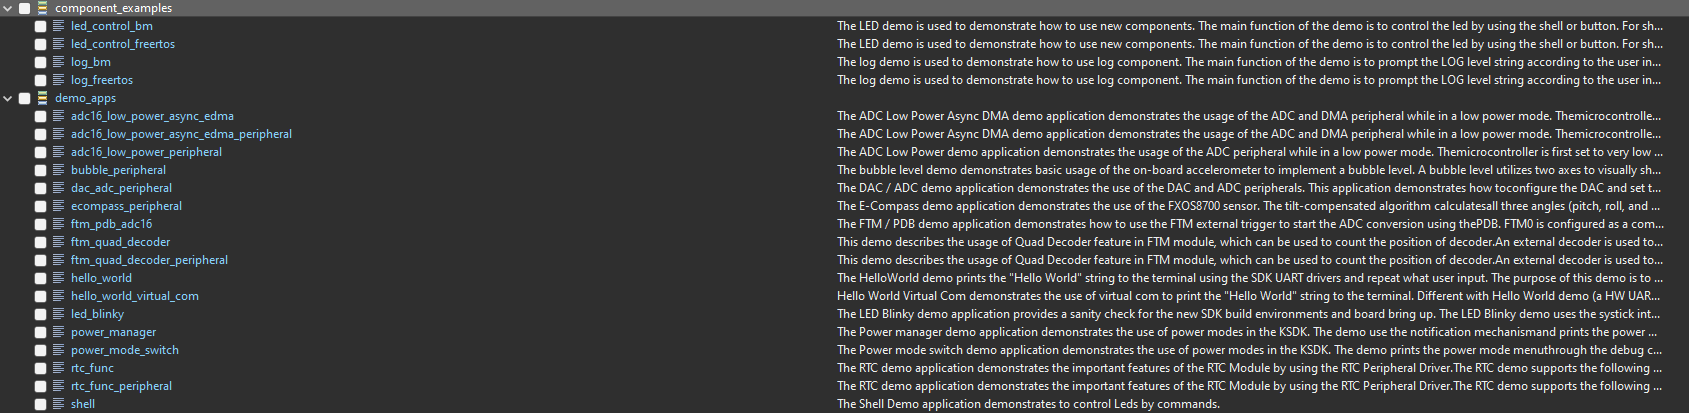1689x413 pixels.
Task: Click the component_examples folder icon
Action: point(43,8)
